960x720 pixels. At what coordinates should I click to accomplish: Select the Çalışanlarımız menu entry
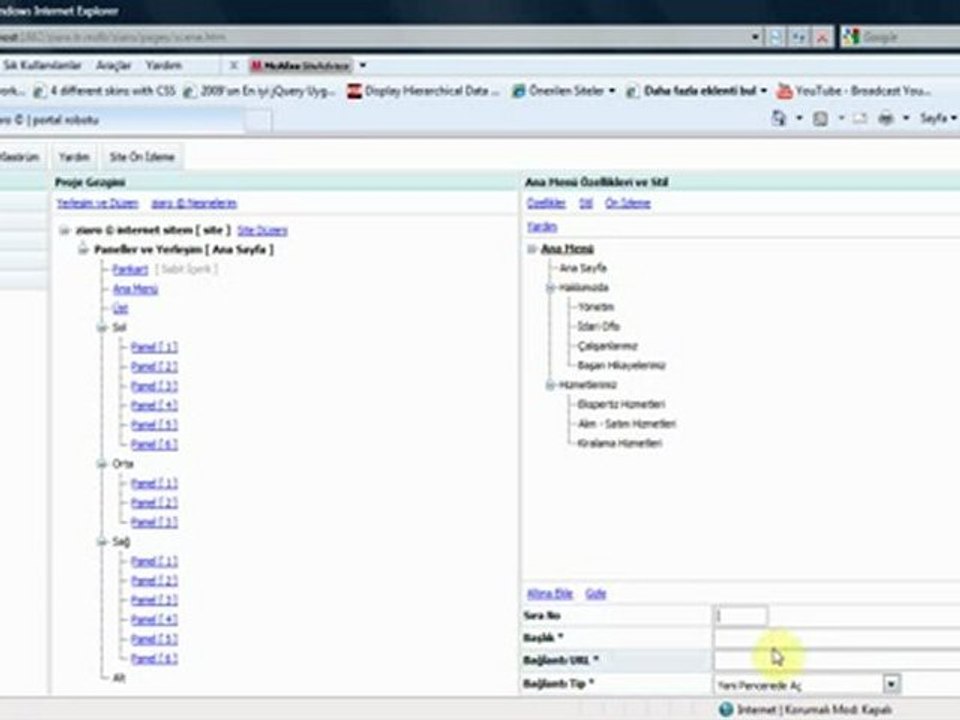pyautogui.click(x=608, y=346)
